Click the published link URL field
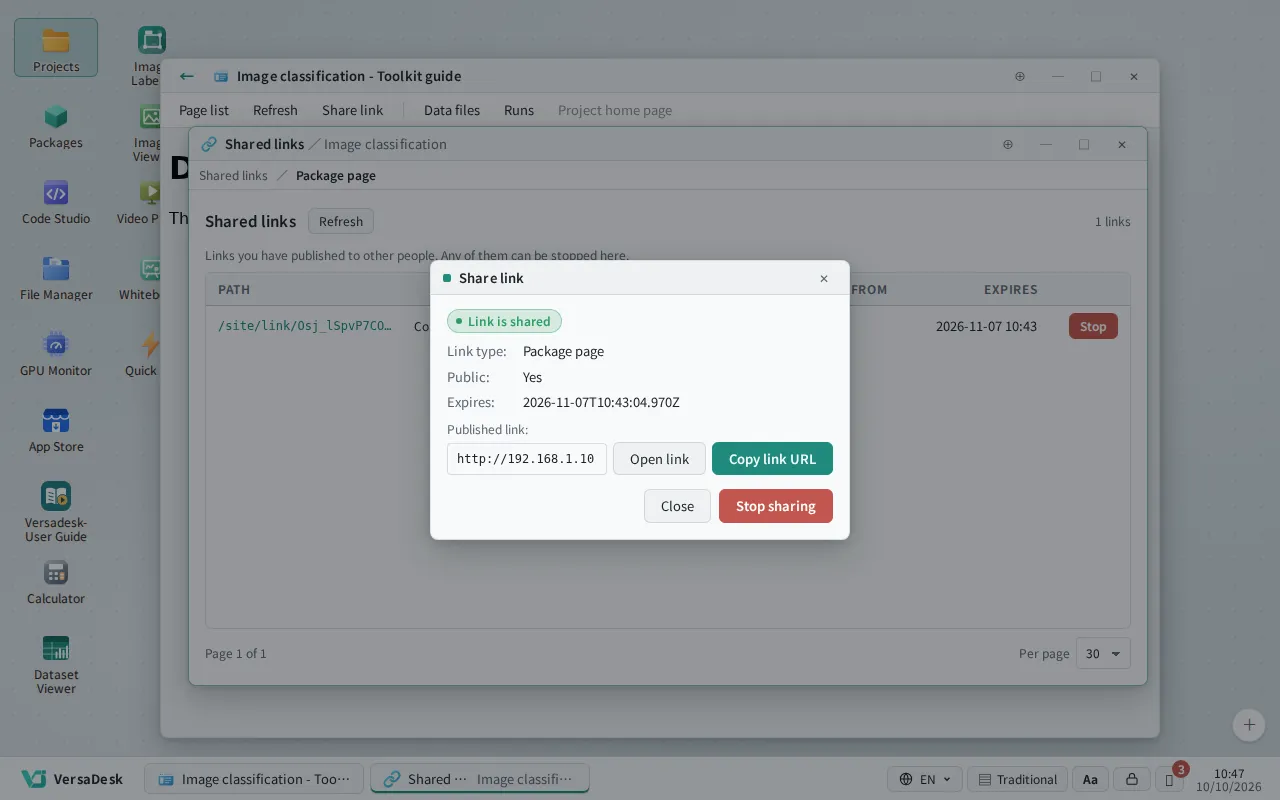Image resolution: width=1280 pixels, height=800 pixels. point(527,459)
